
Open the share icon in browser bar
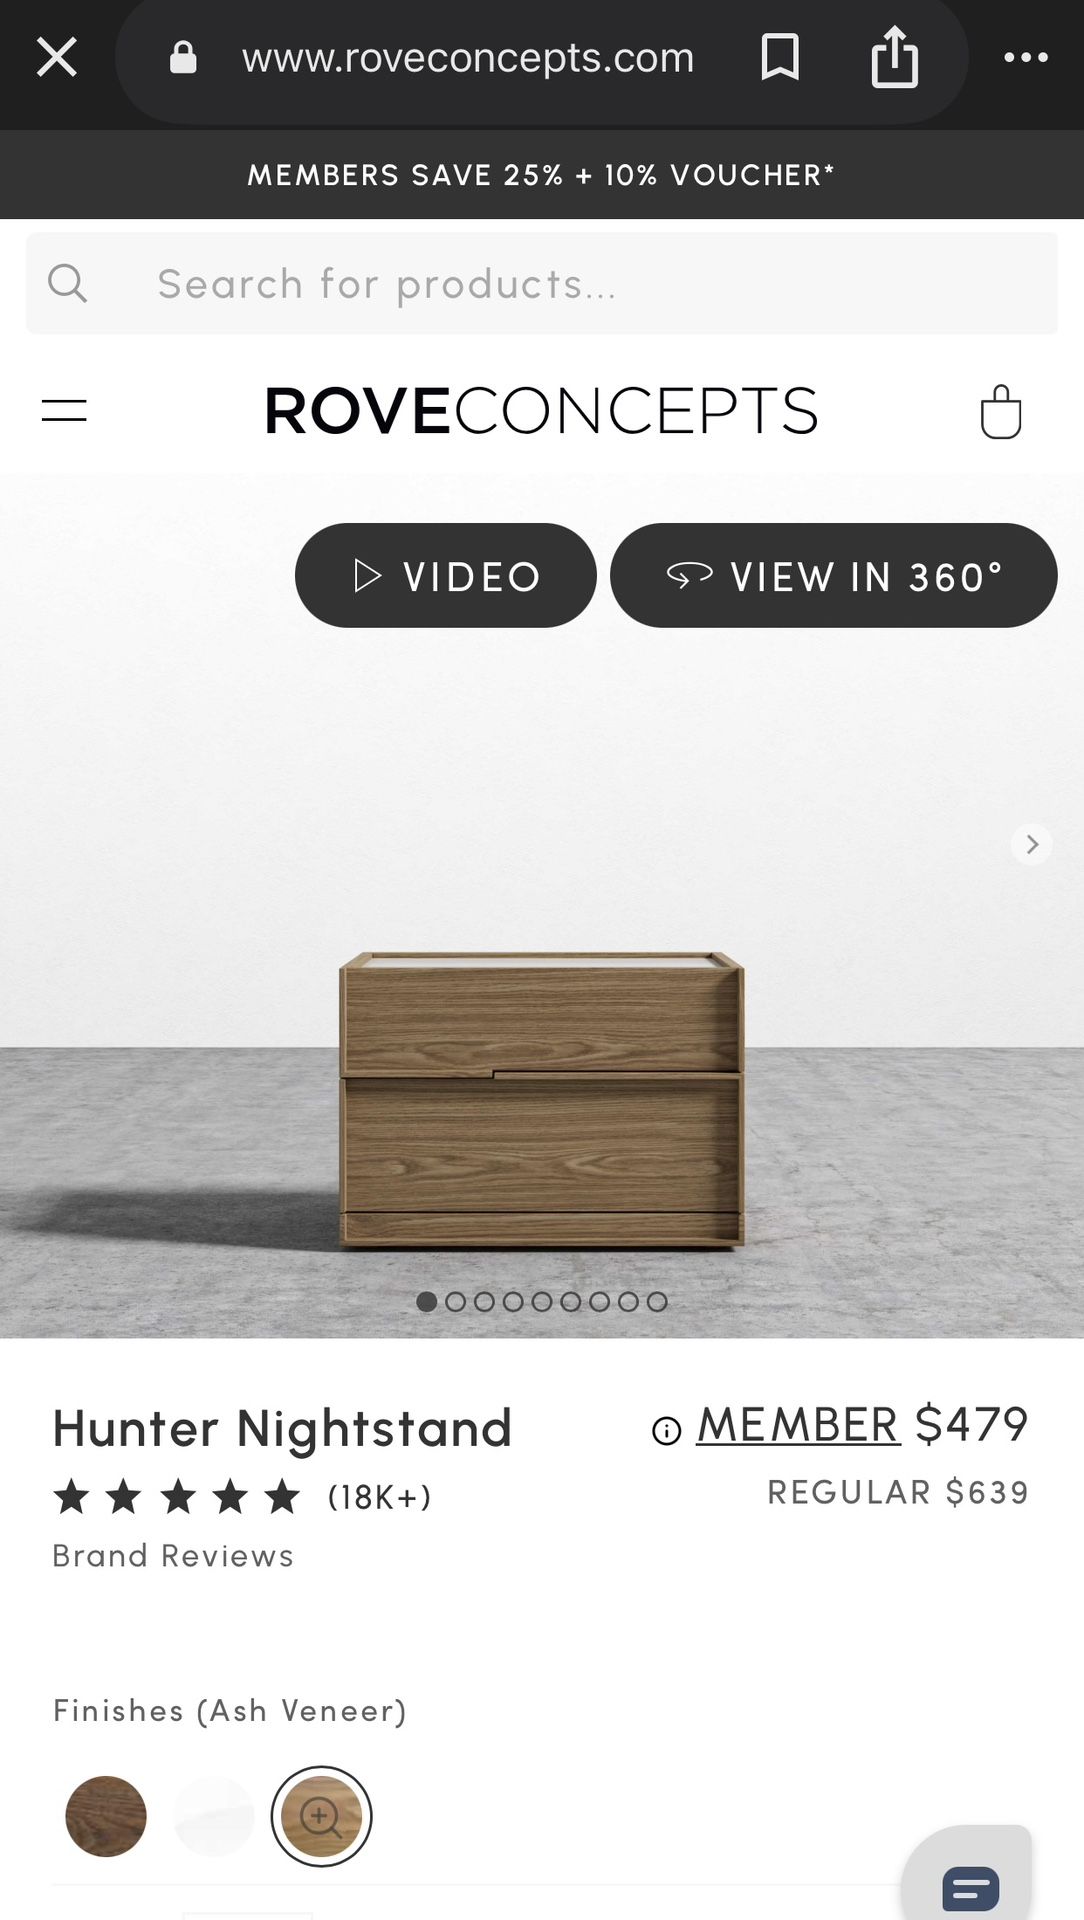tap(895, 57)
